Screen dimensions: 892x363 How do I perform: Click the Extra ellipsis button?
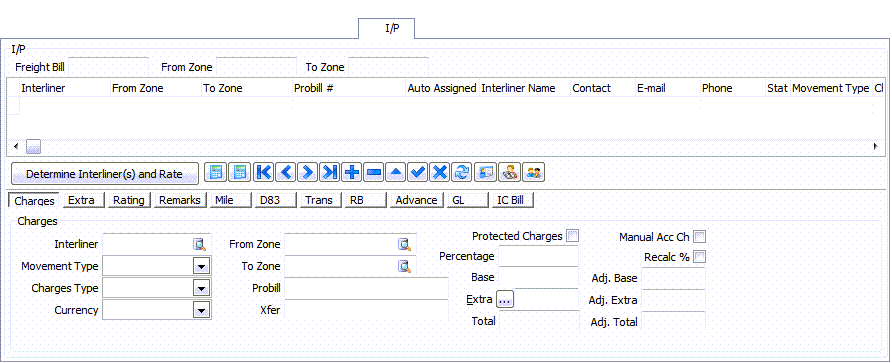(x=505, y=299)
